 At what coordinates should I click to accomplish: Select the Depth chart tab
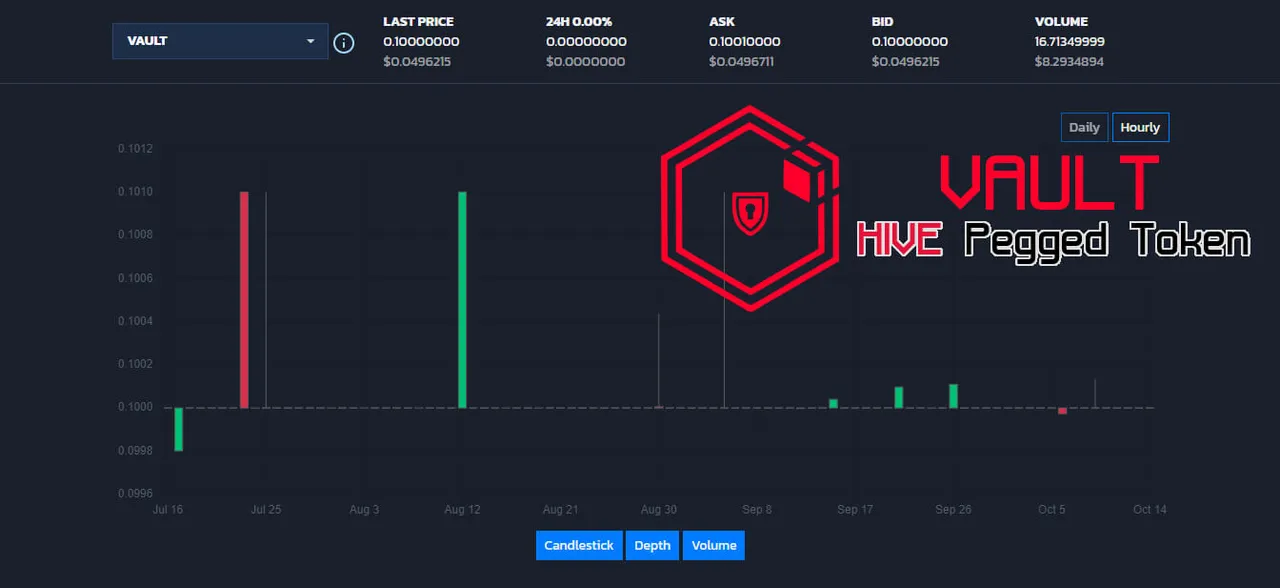click(652, 545)
